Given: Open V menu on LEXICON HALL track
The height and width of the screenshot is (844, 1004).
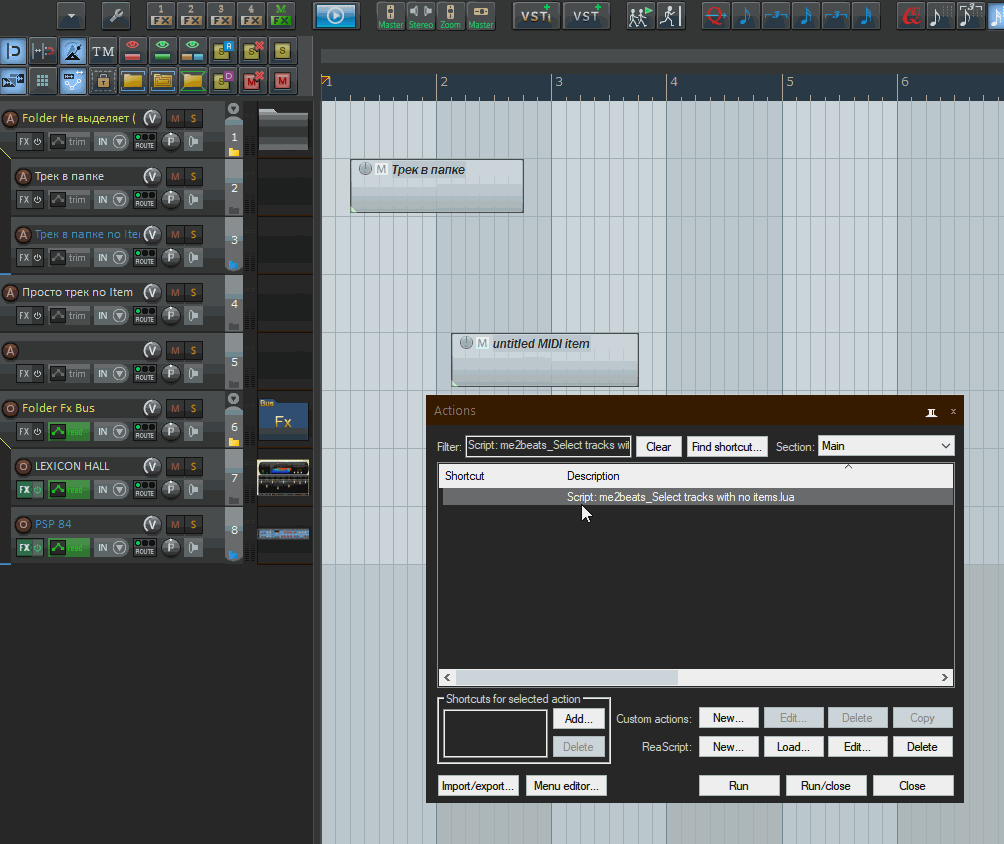Looking at the screenshot, I should pos(152,466).
